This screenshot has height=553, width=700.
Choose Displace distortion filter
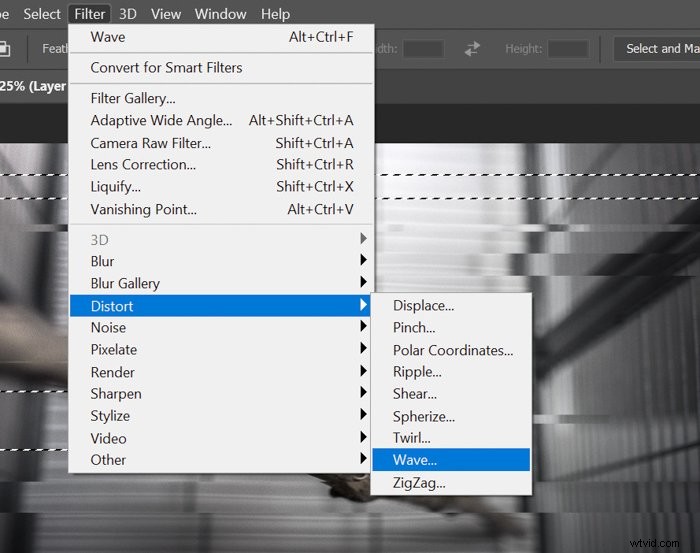(451, 306)
